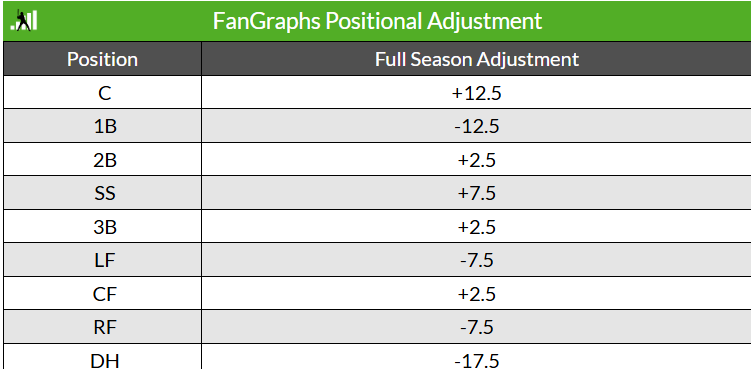Viewport: 751px width, 369px height.
Task: Select the 3B position cell
Action: pos(102,227)
